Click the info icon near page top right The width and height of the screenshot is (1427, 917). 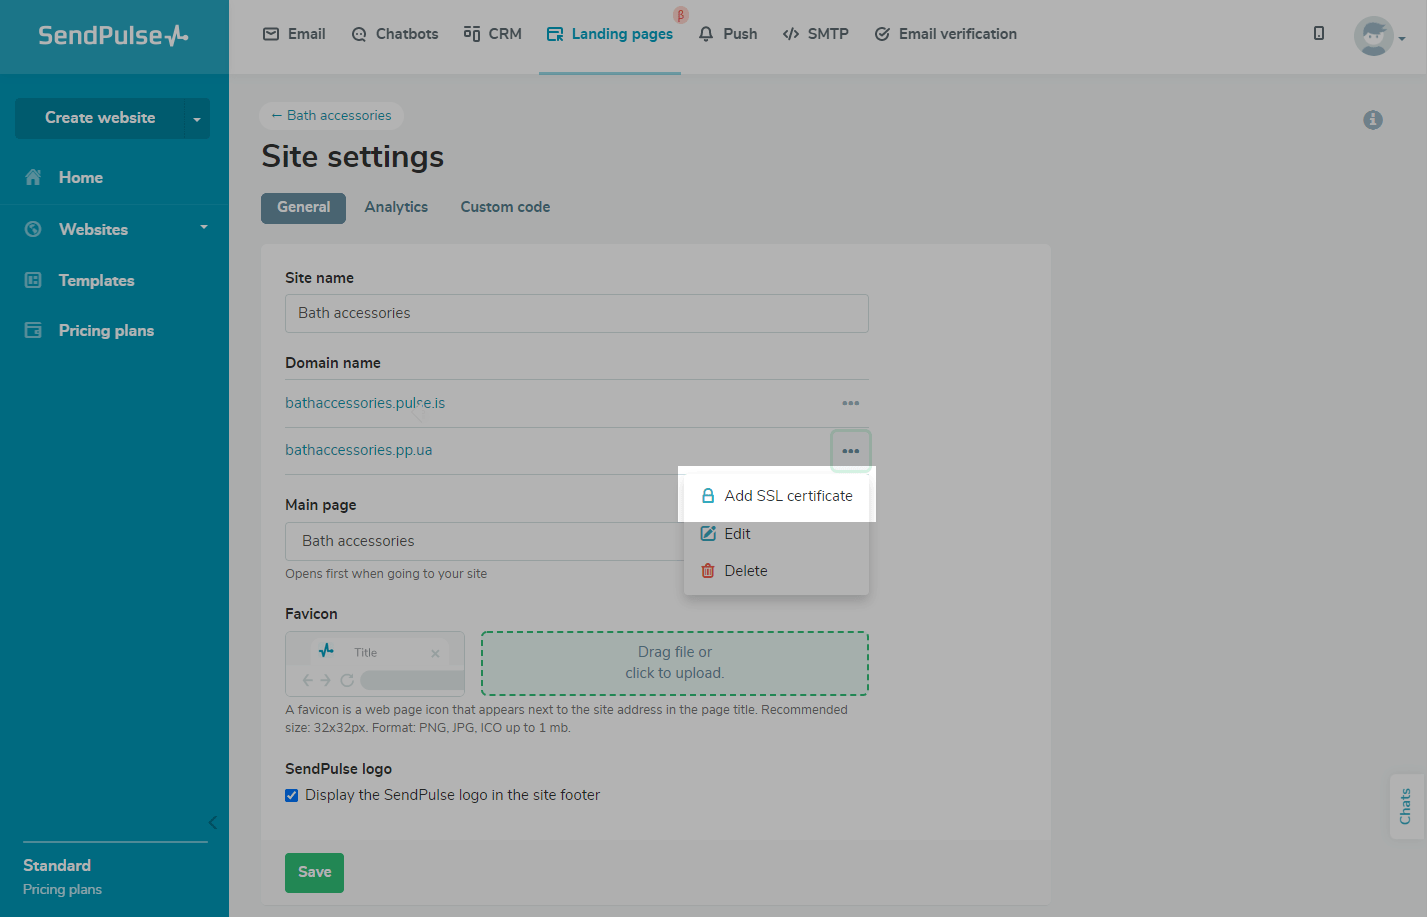pyautogui.click(x=1373, y=120)
